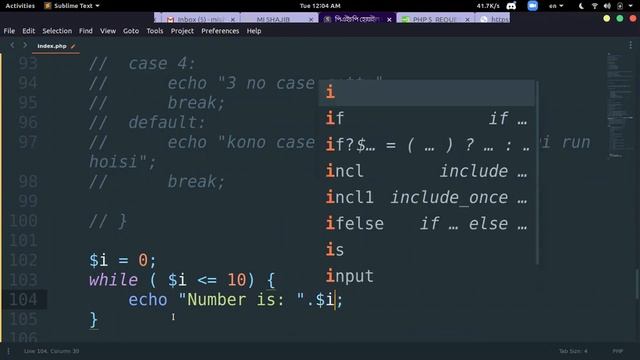
Task: Choose the 'incl' include completion
Action: click(427, 171)
